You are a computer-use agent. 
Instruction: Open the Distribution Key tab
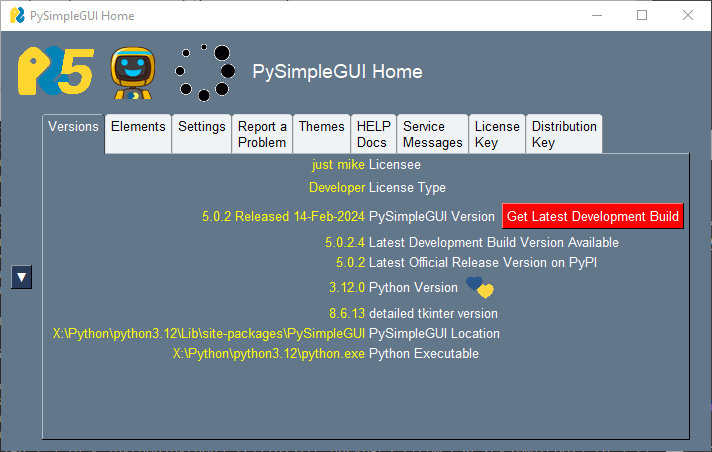[564, 134]
